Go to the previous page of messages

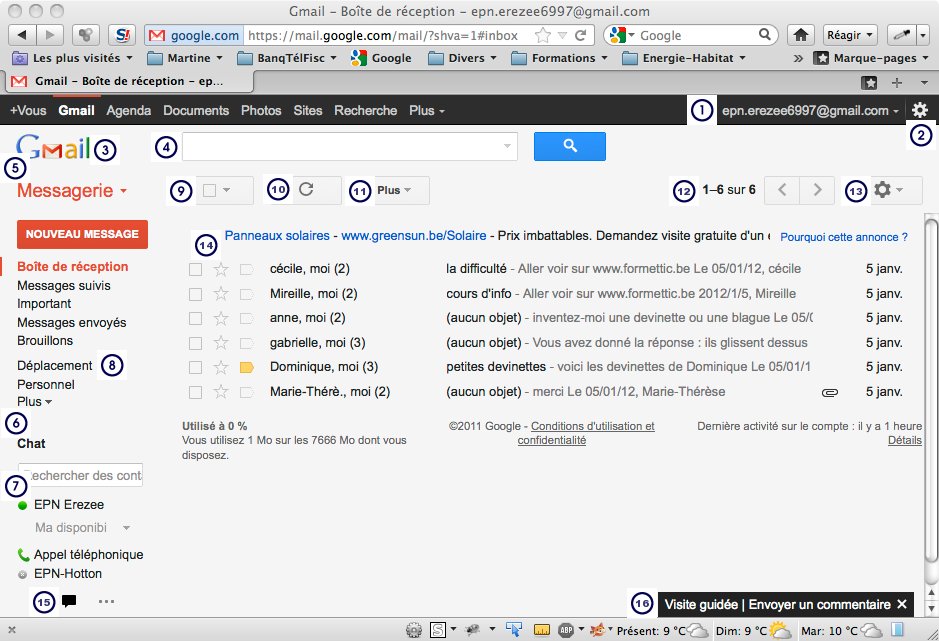782,190
